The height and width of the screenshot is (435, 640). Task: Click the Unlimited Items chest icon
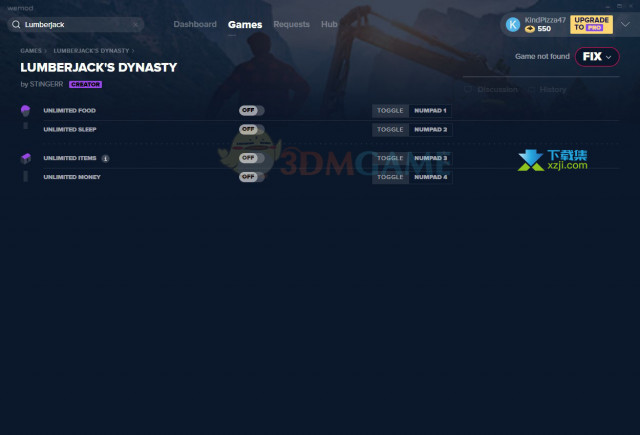pyautogui.click(x=26, y=158)
